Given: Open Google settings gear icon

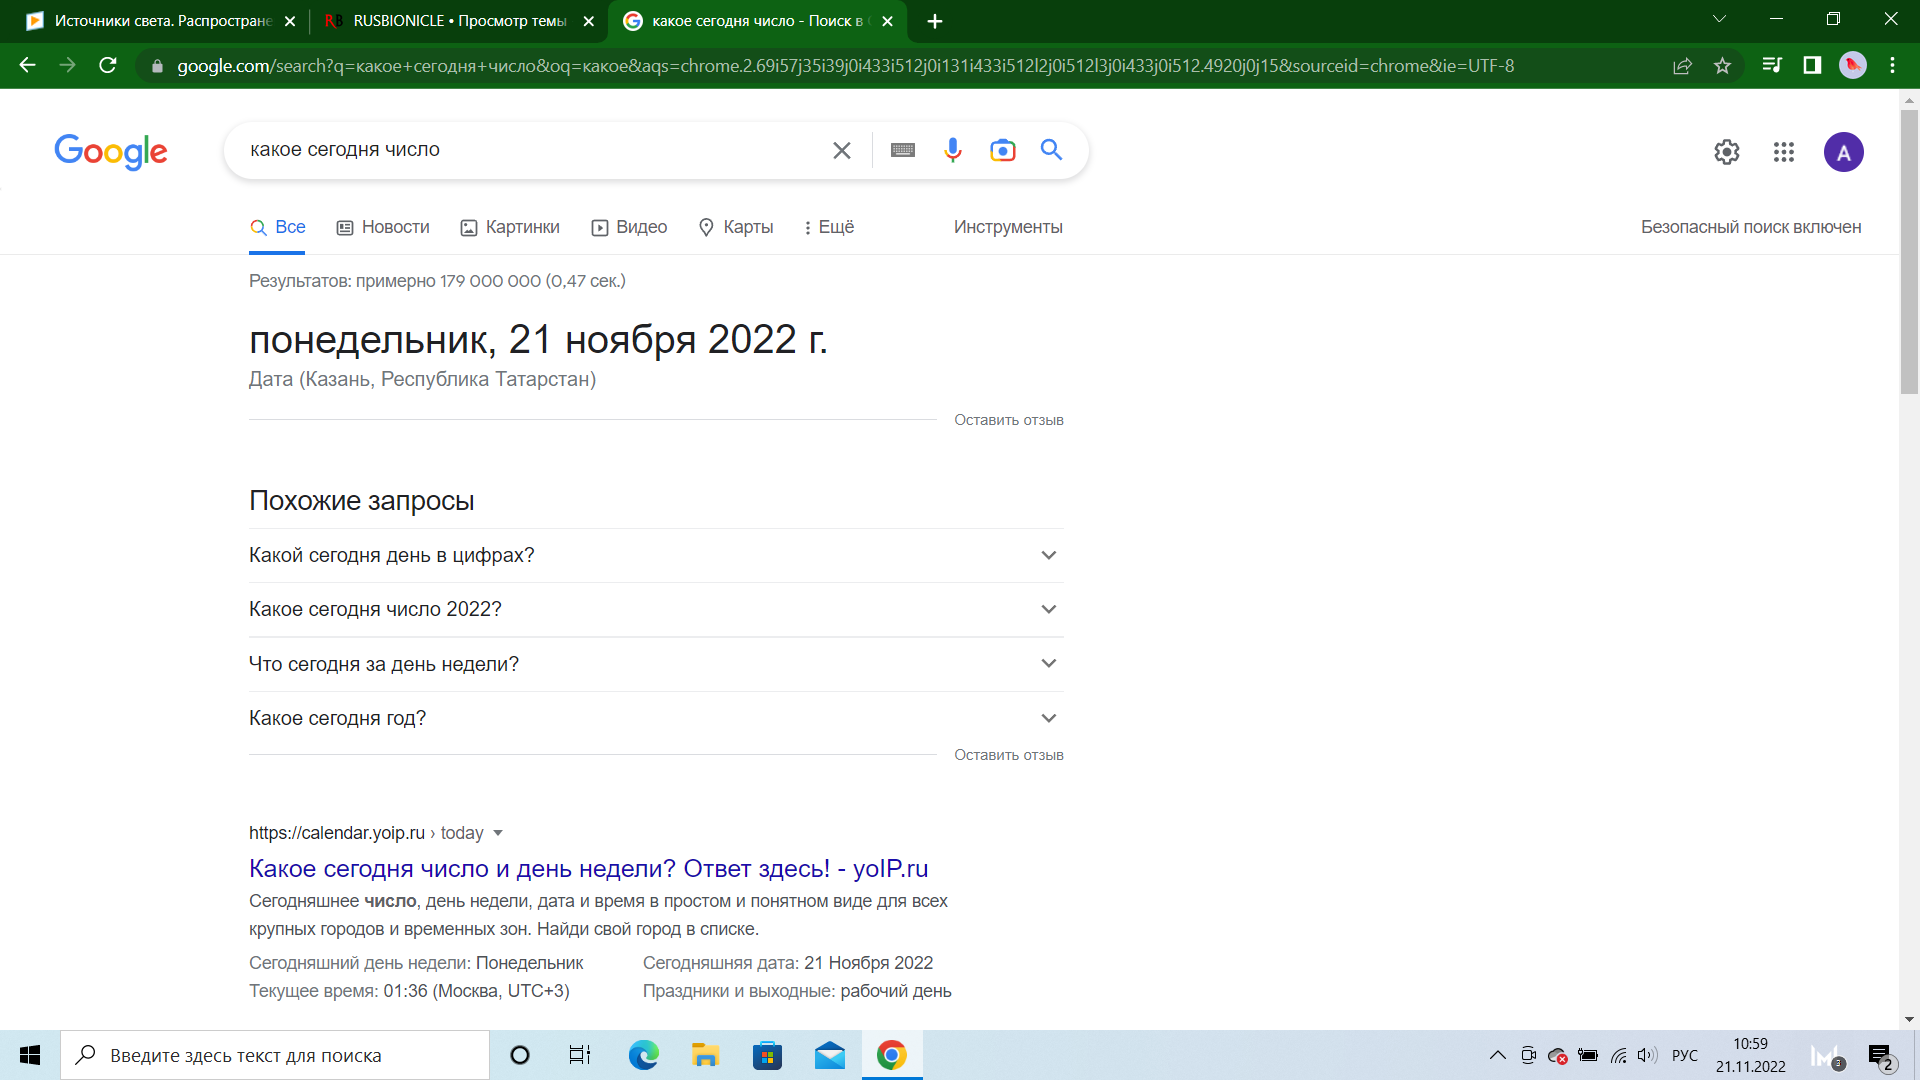Looking at the screenshot, I should 1727,152.
